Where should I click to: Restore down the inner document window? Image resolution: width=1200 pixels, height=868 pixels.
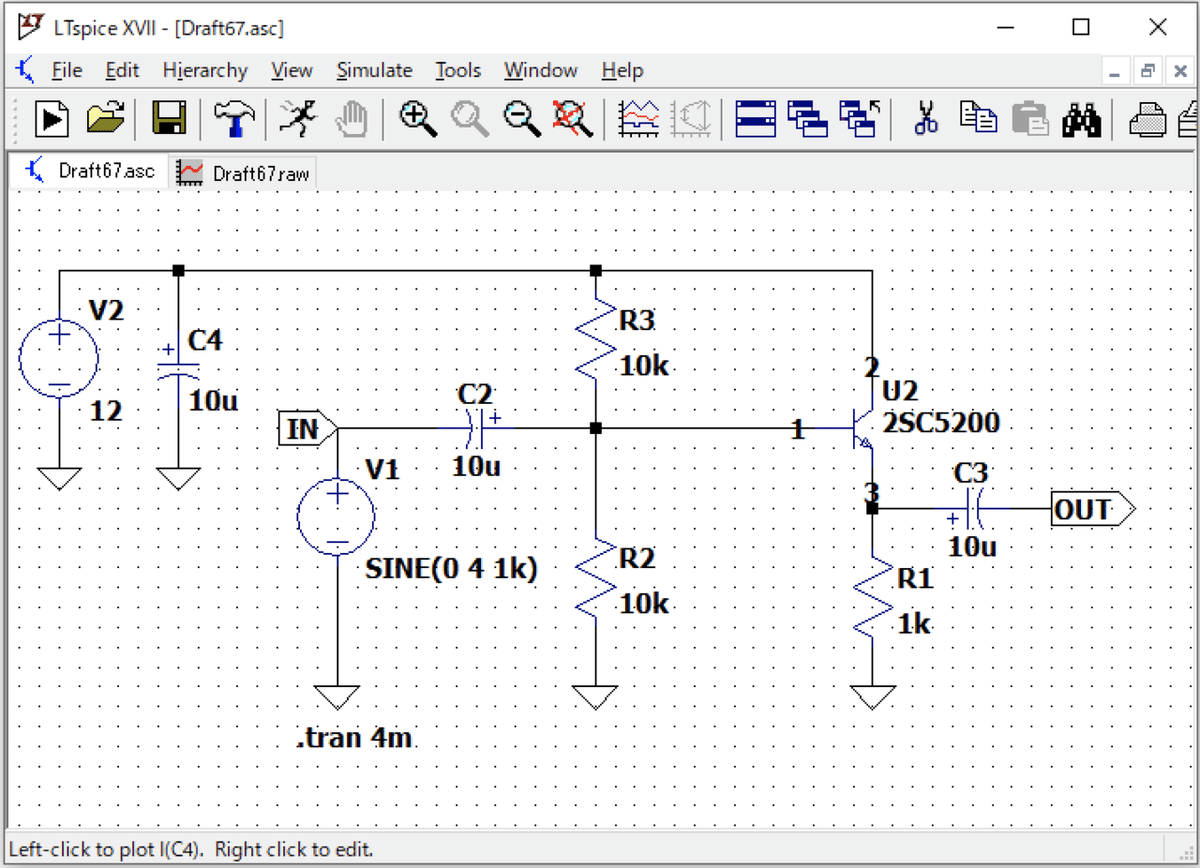coord(1148,71)
